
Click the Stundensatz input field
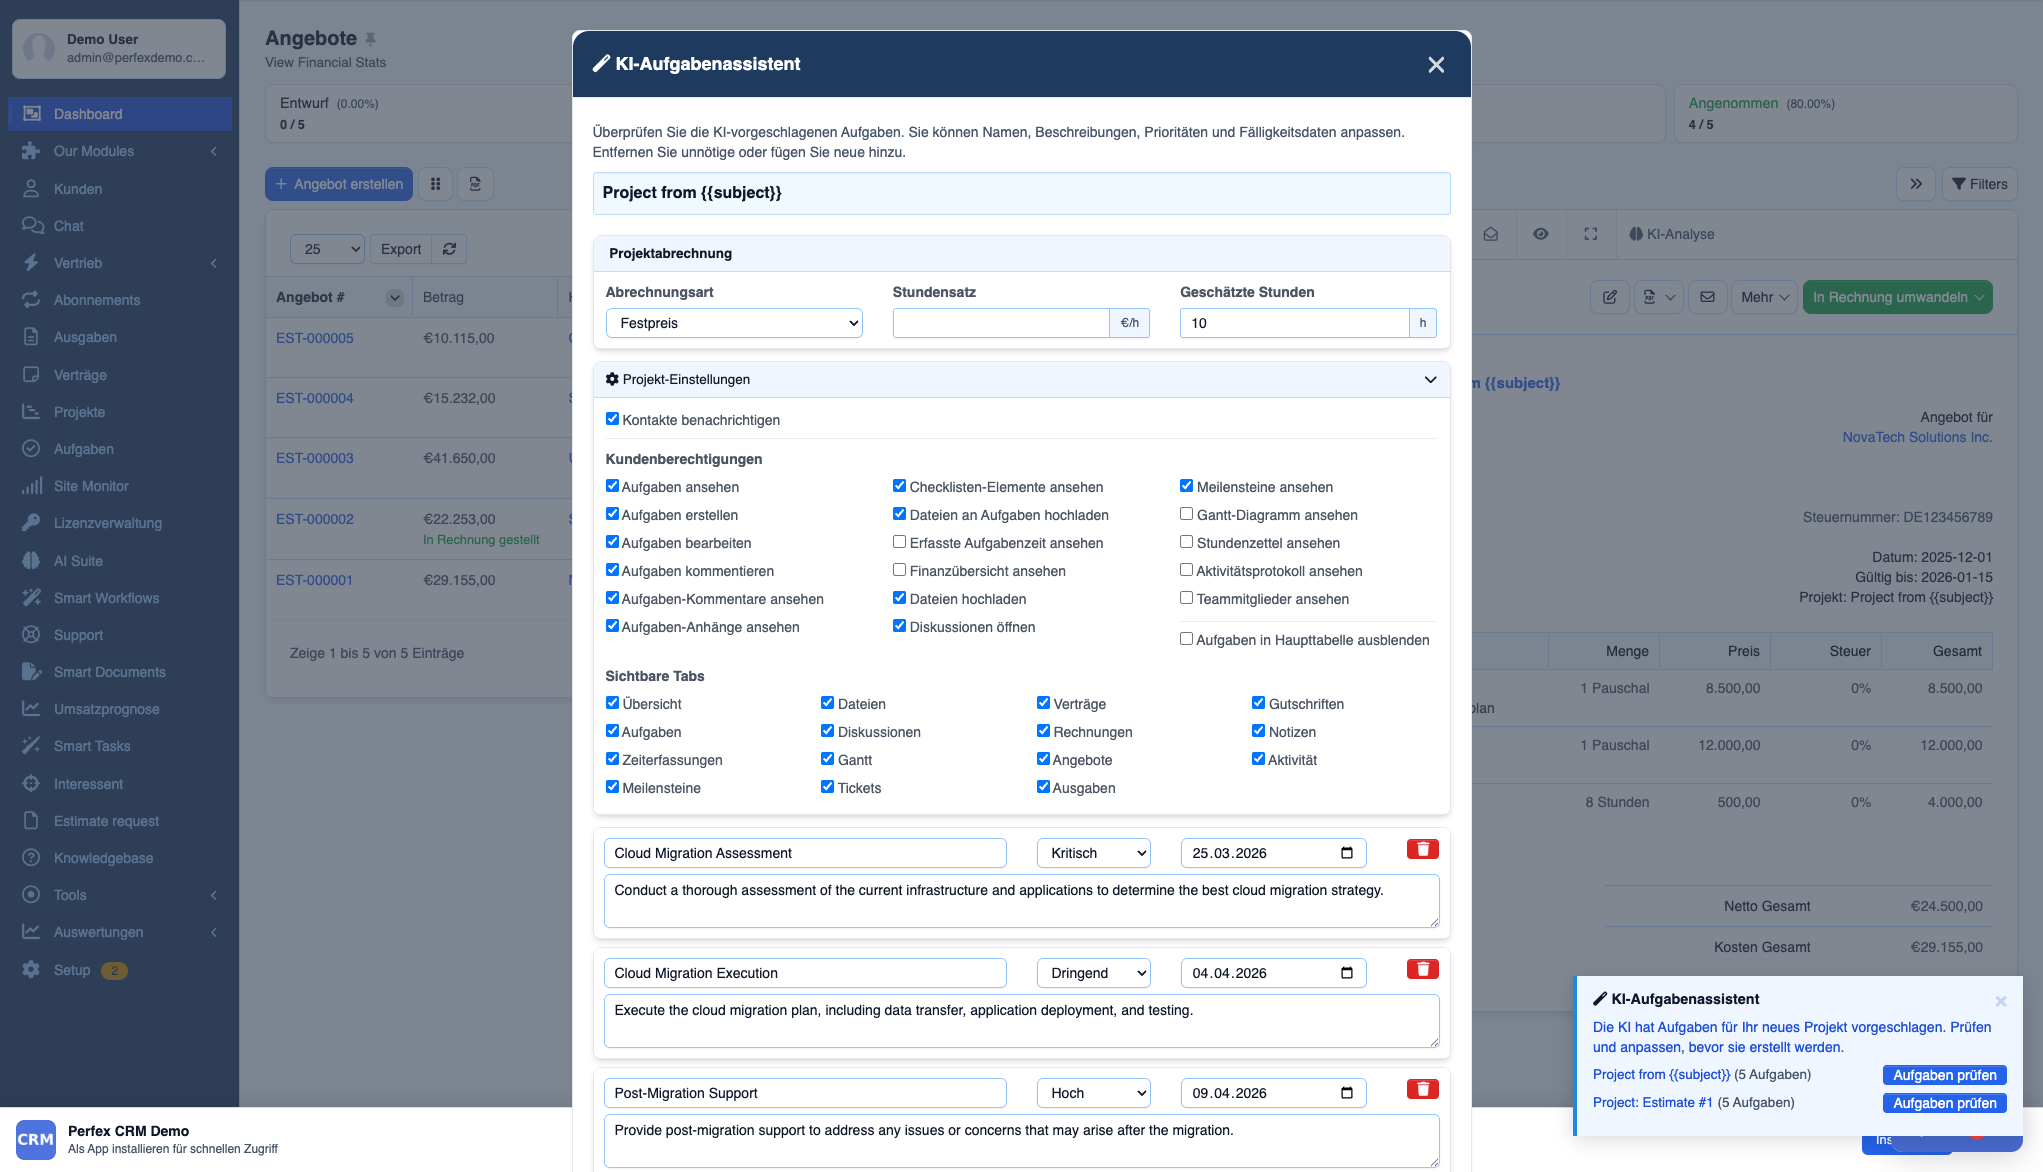coord(1000,323)
